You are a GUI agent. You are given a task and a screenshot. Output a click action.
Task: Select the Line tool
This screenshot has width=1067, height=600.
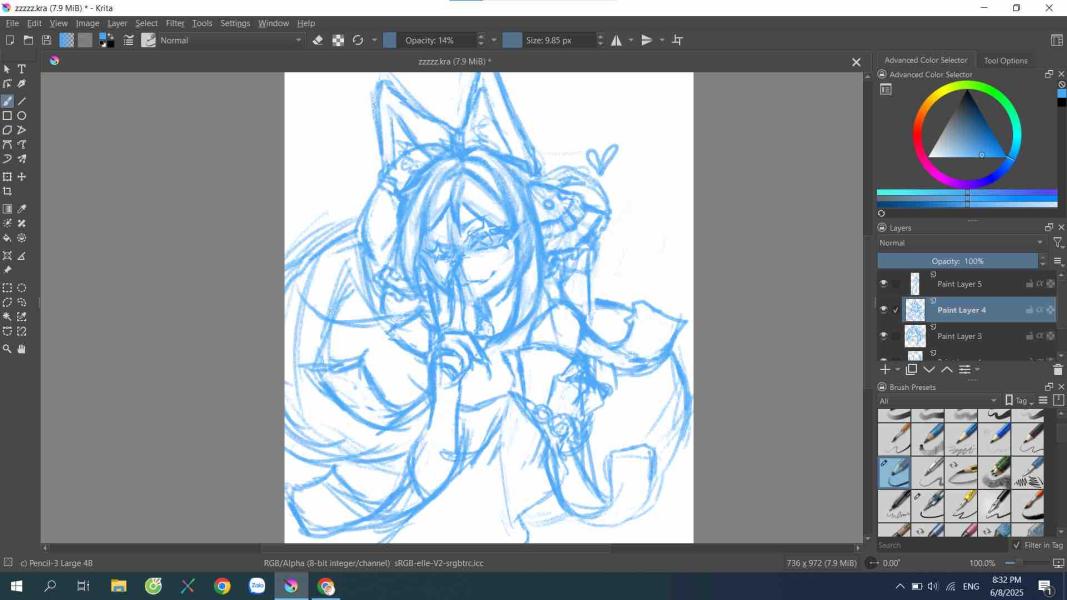click(x=22, y=101)
